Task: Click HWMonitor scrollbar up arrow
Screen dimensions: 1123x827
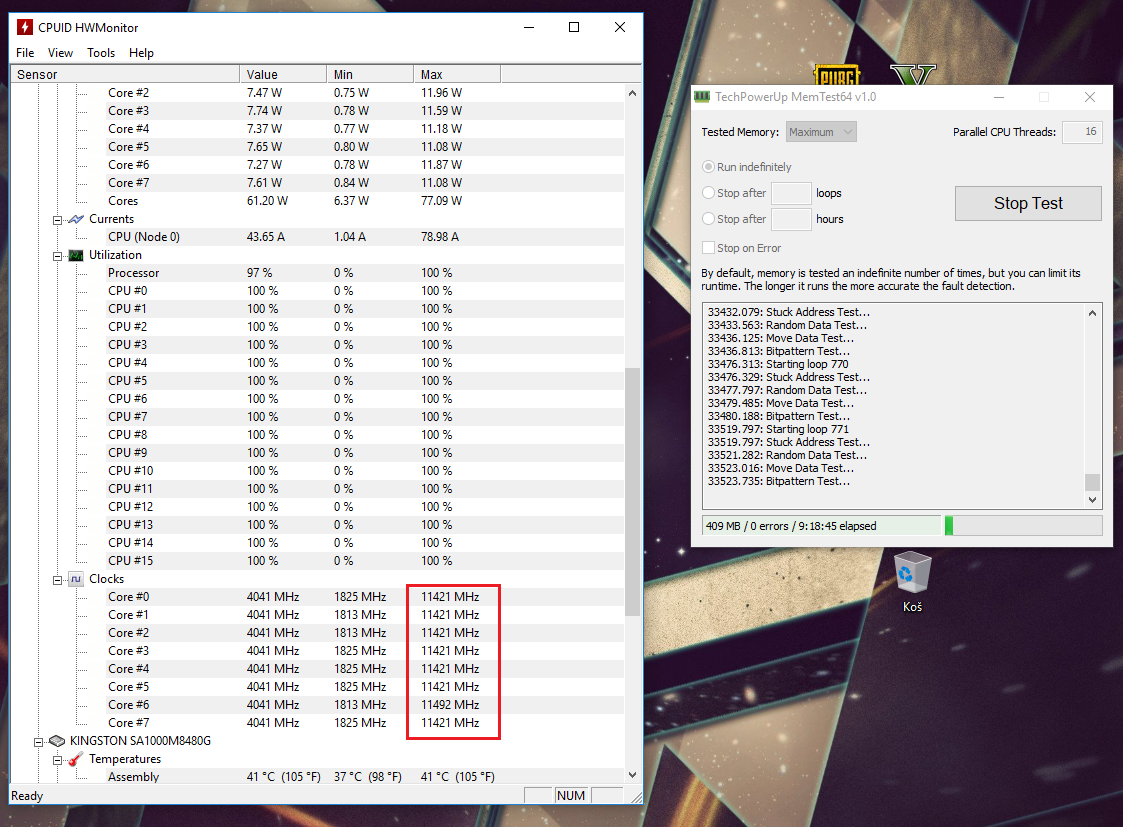Action: [632, 93]
